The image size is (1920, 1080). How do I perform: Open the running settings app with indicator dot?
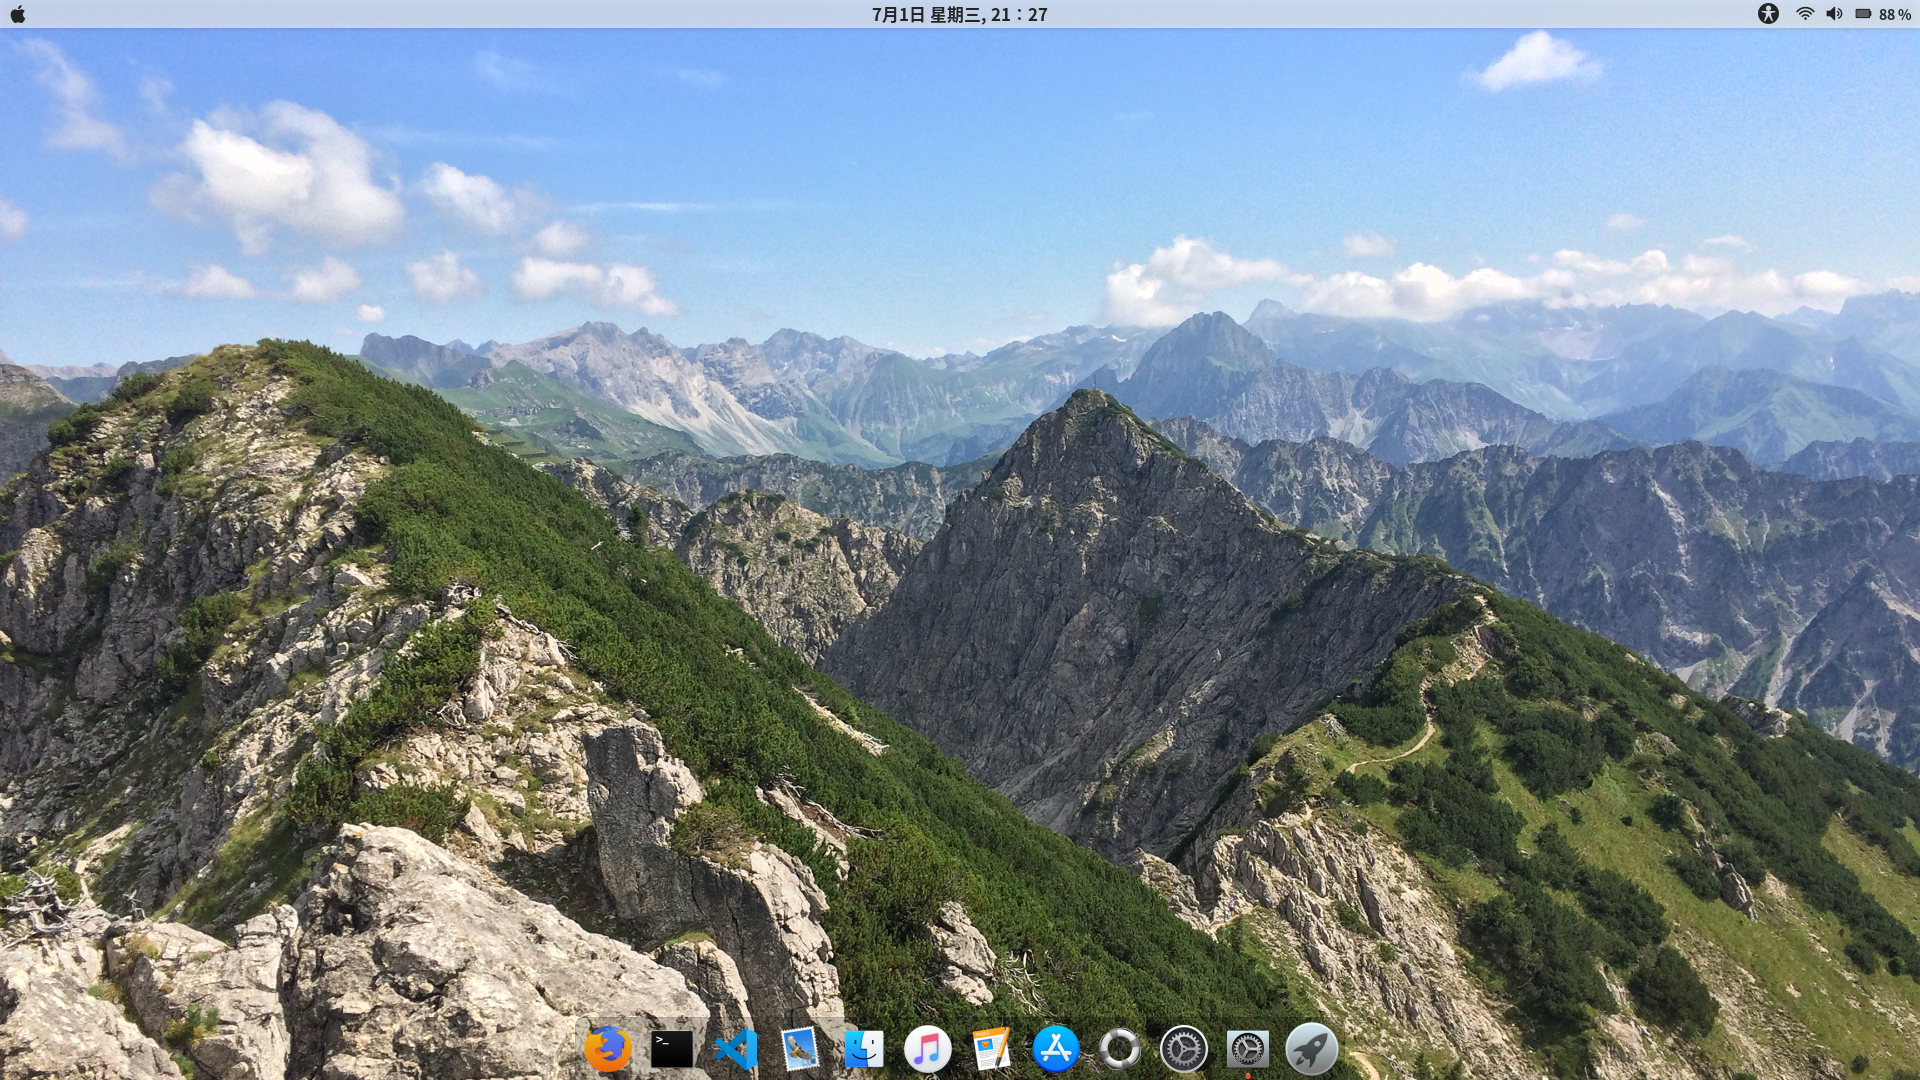[1249, 1048]
